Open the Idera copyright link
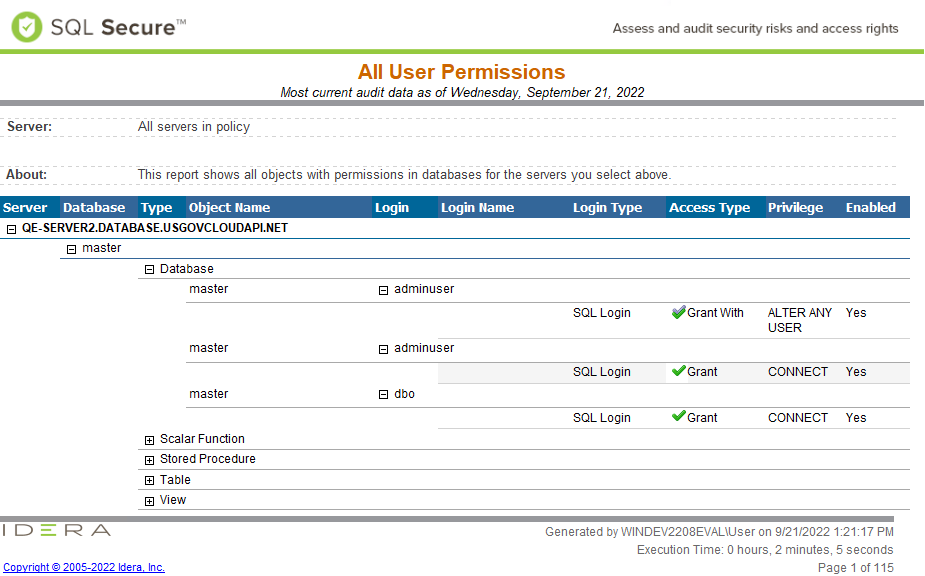Image resolution: width=925 pixels, height=576 pixels. coord(84,567)
